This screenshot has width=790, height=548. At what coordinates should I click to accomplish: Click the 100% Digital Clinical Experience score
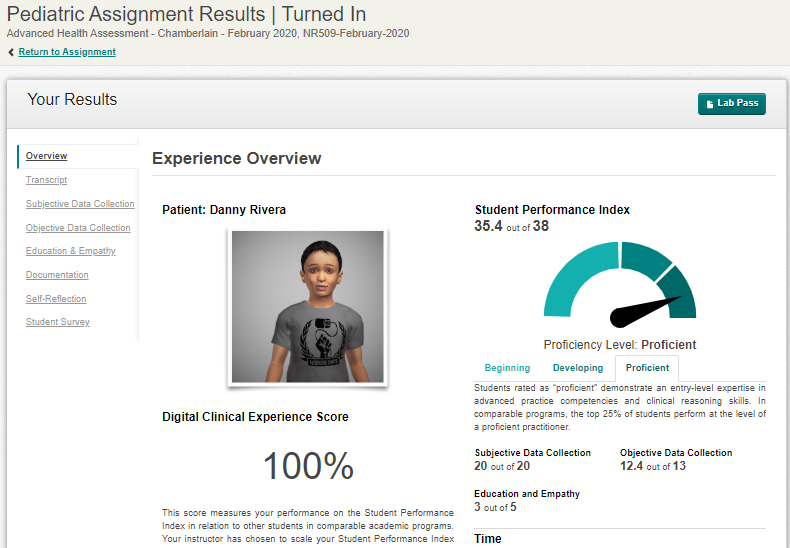pyautogui.click(x=308, y=466)
